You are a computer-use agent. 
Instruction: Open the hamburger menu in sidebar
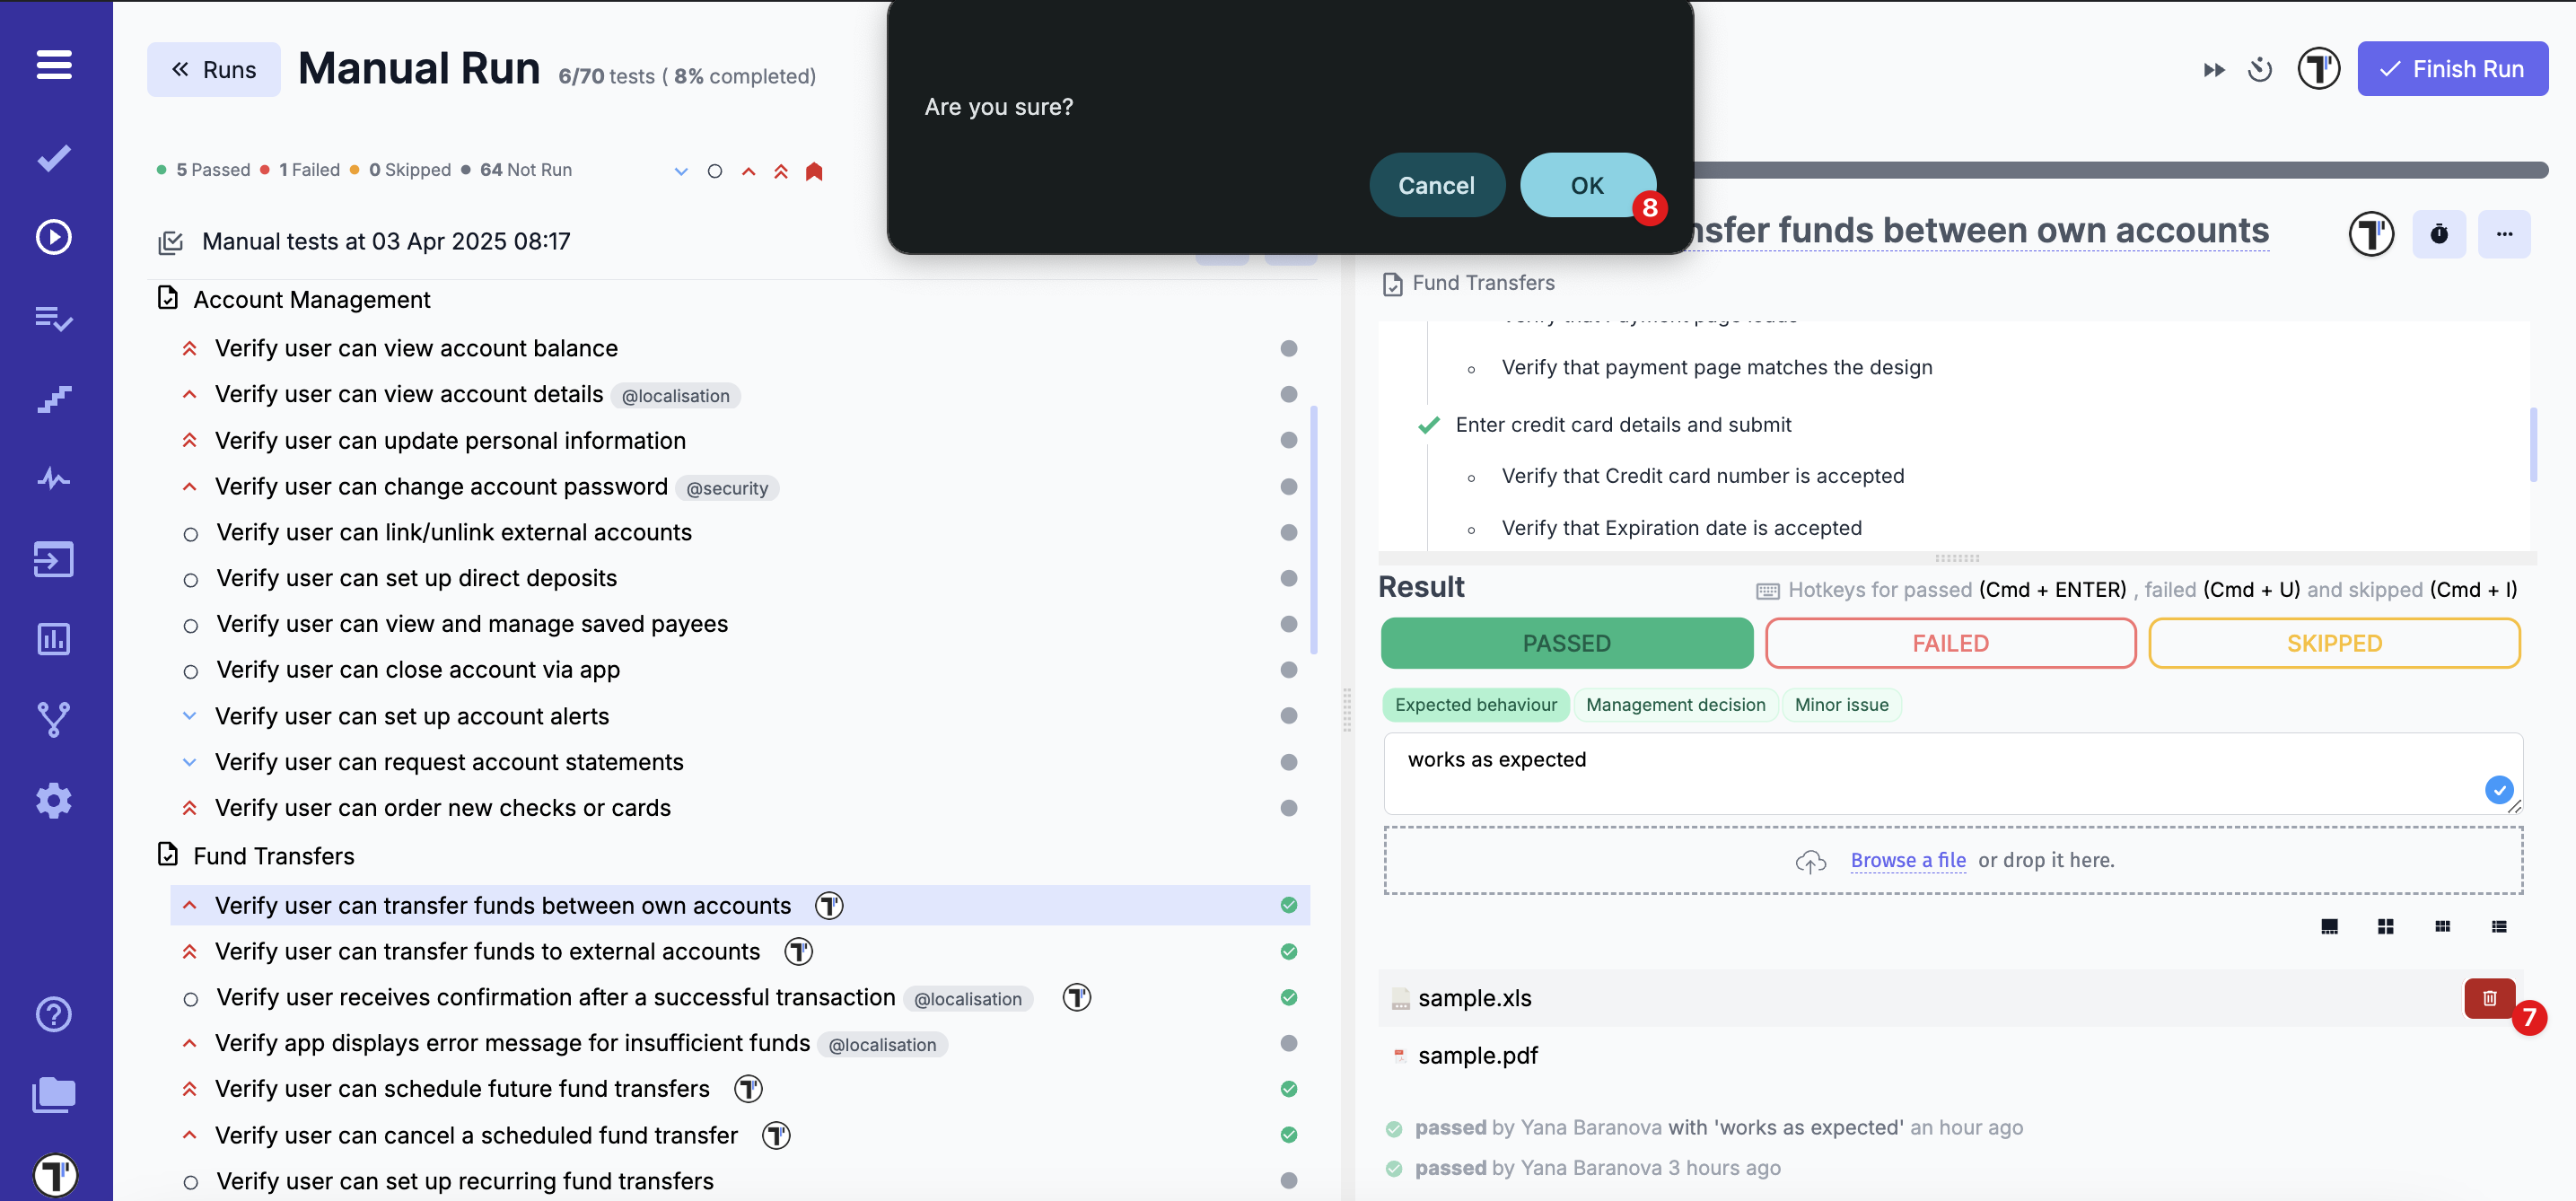54,65
